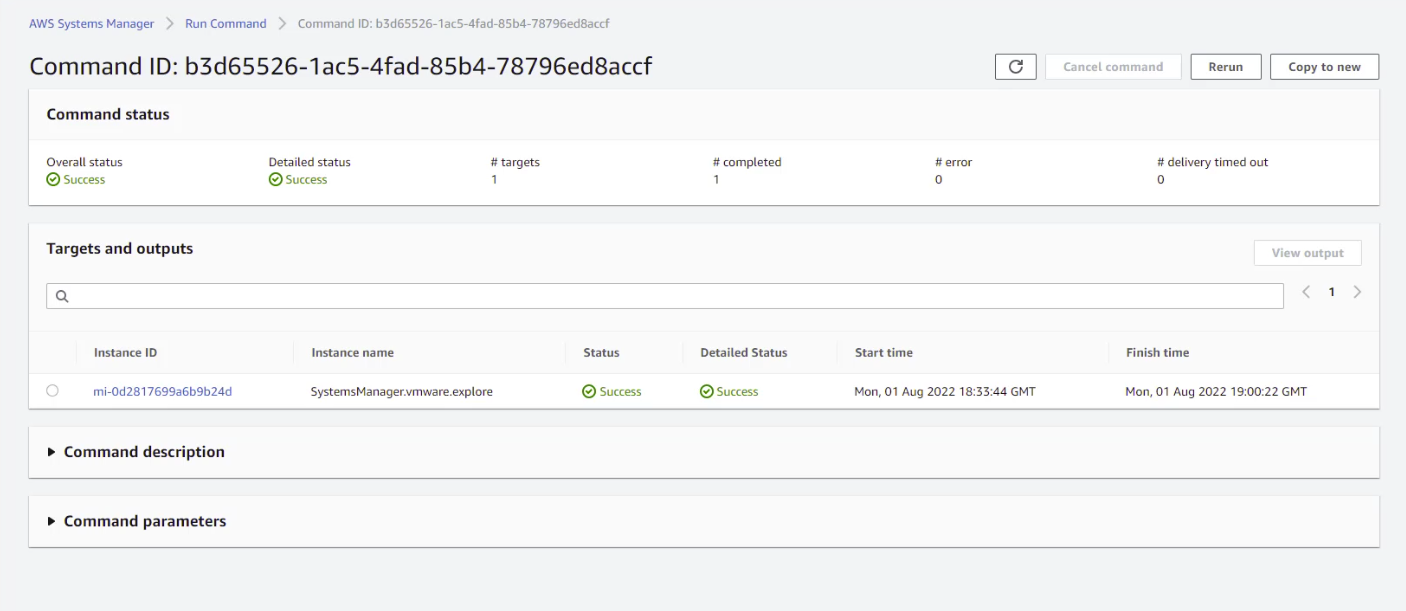Click the Rerun button
The width and height of the screenshot is (1406, 611).
click(x=1225, y=66)
